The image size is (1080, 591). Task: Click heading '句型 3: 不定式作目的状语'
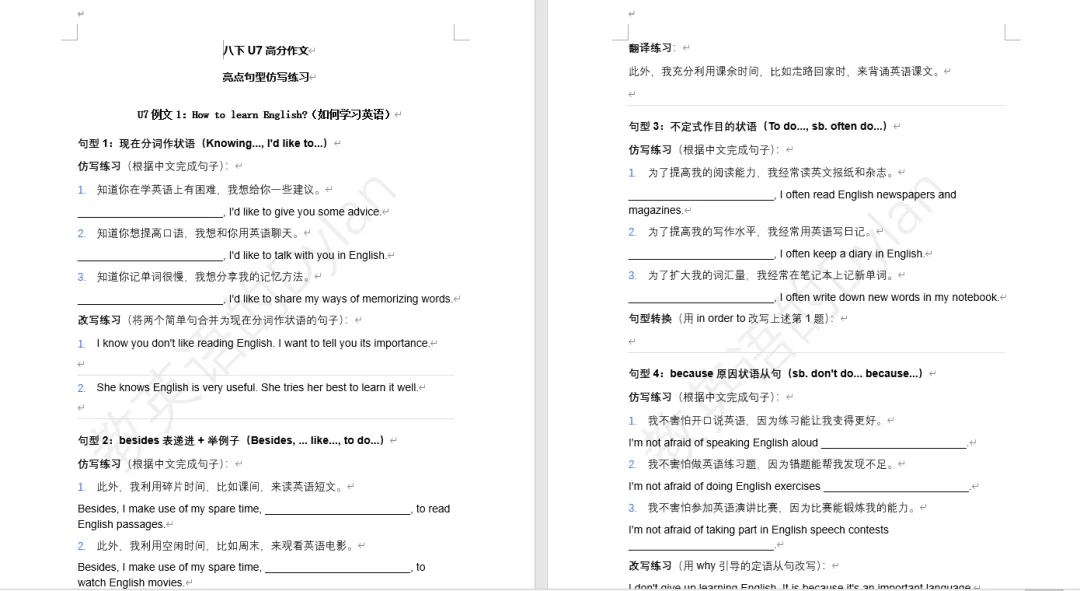pyautogui.click(x=694, y=126)
